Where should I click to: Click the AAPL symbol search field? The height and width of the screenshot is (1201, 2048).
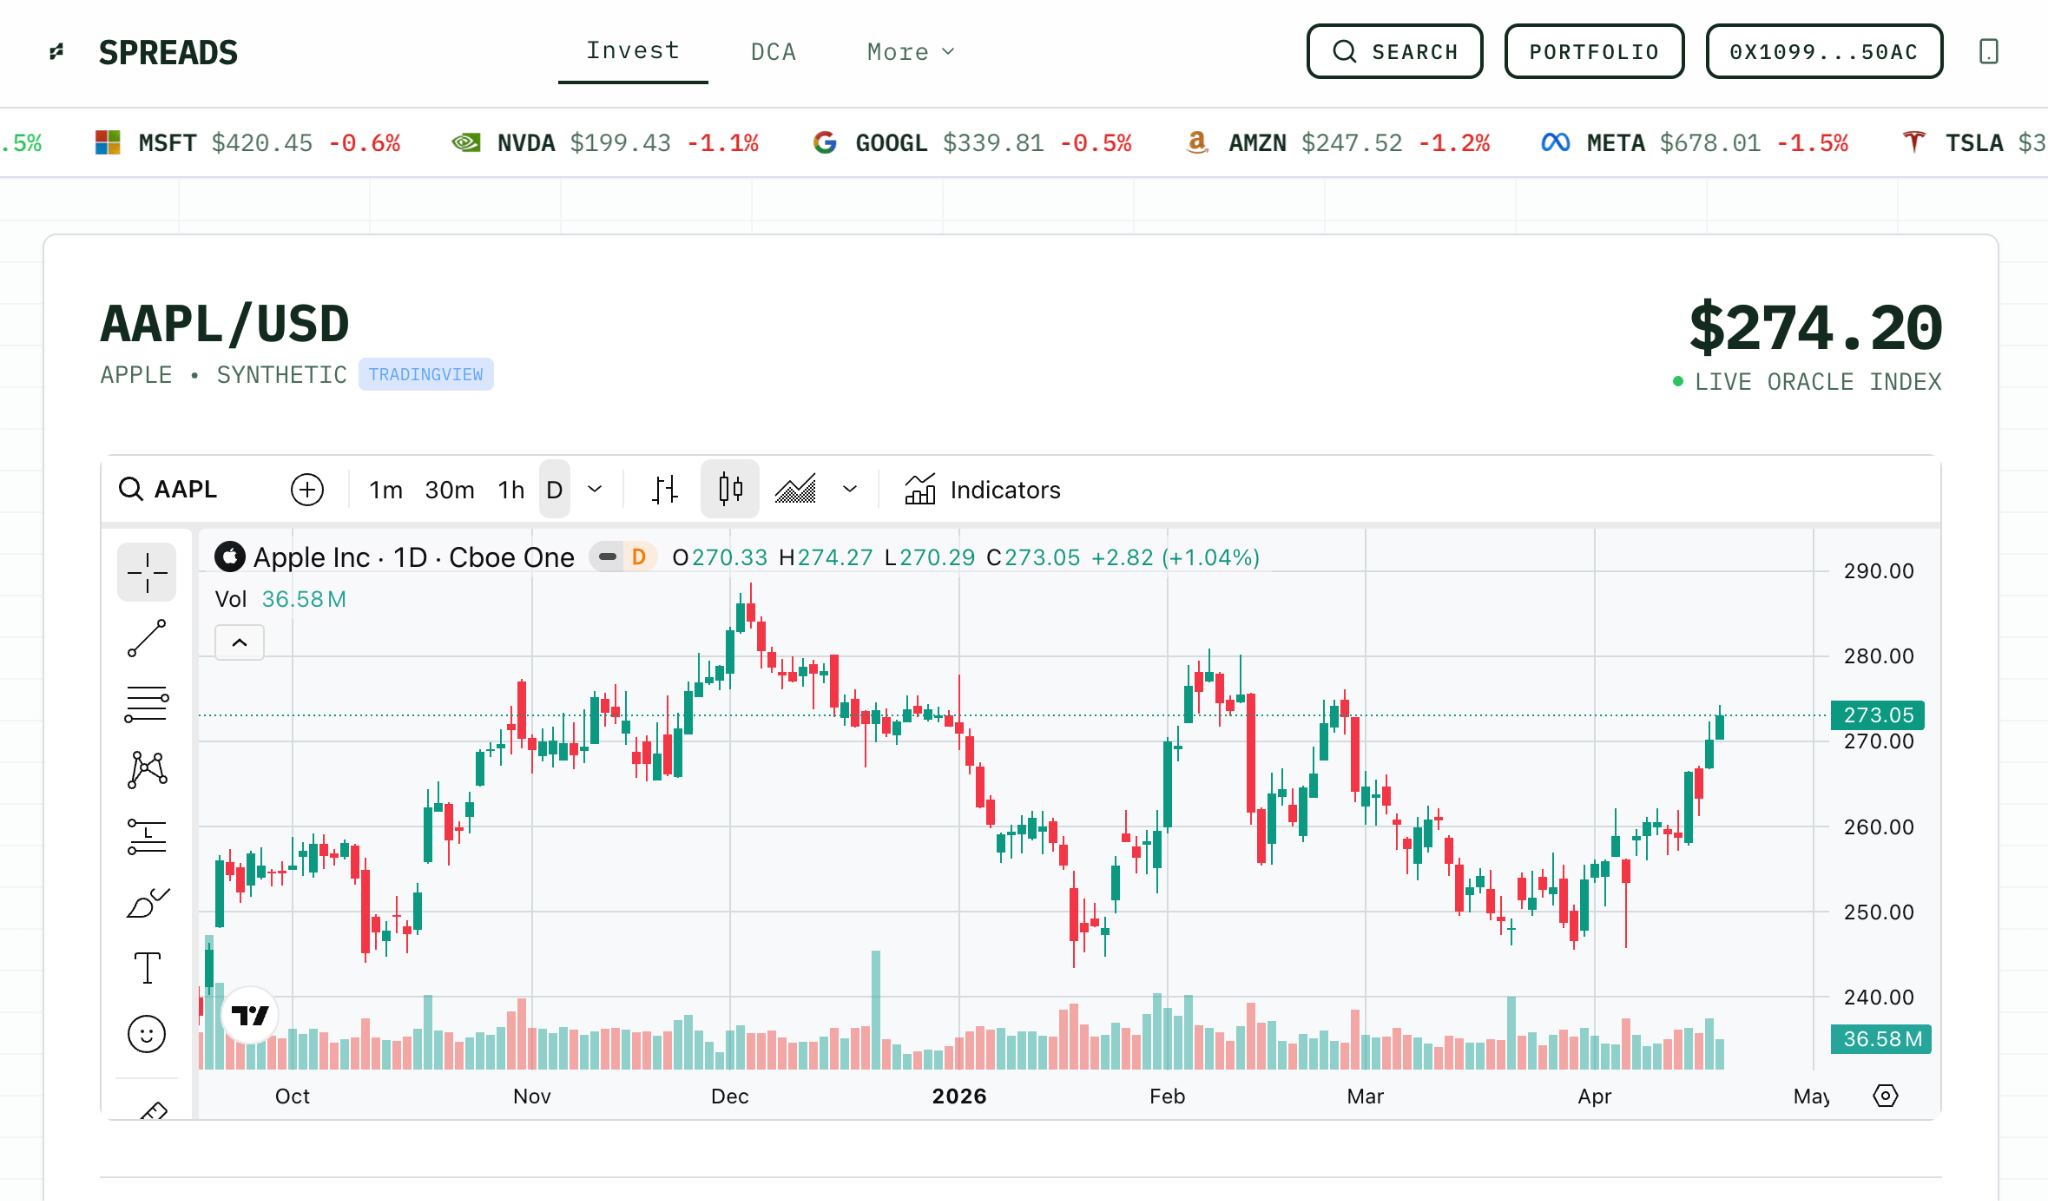185,489
